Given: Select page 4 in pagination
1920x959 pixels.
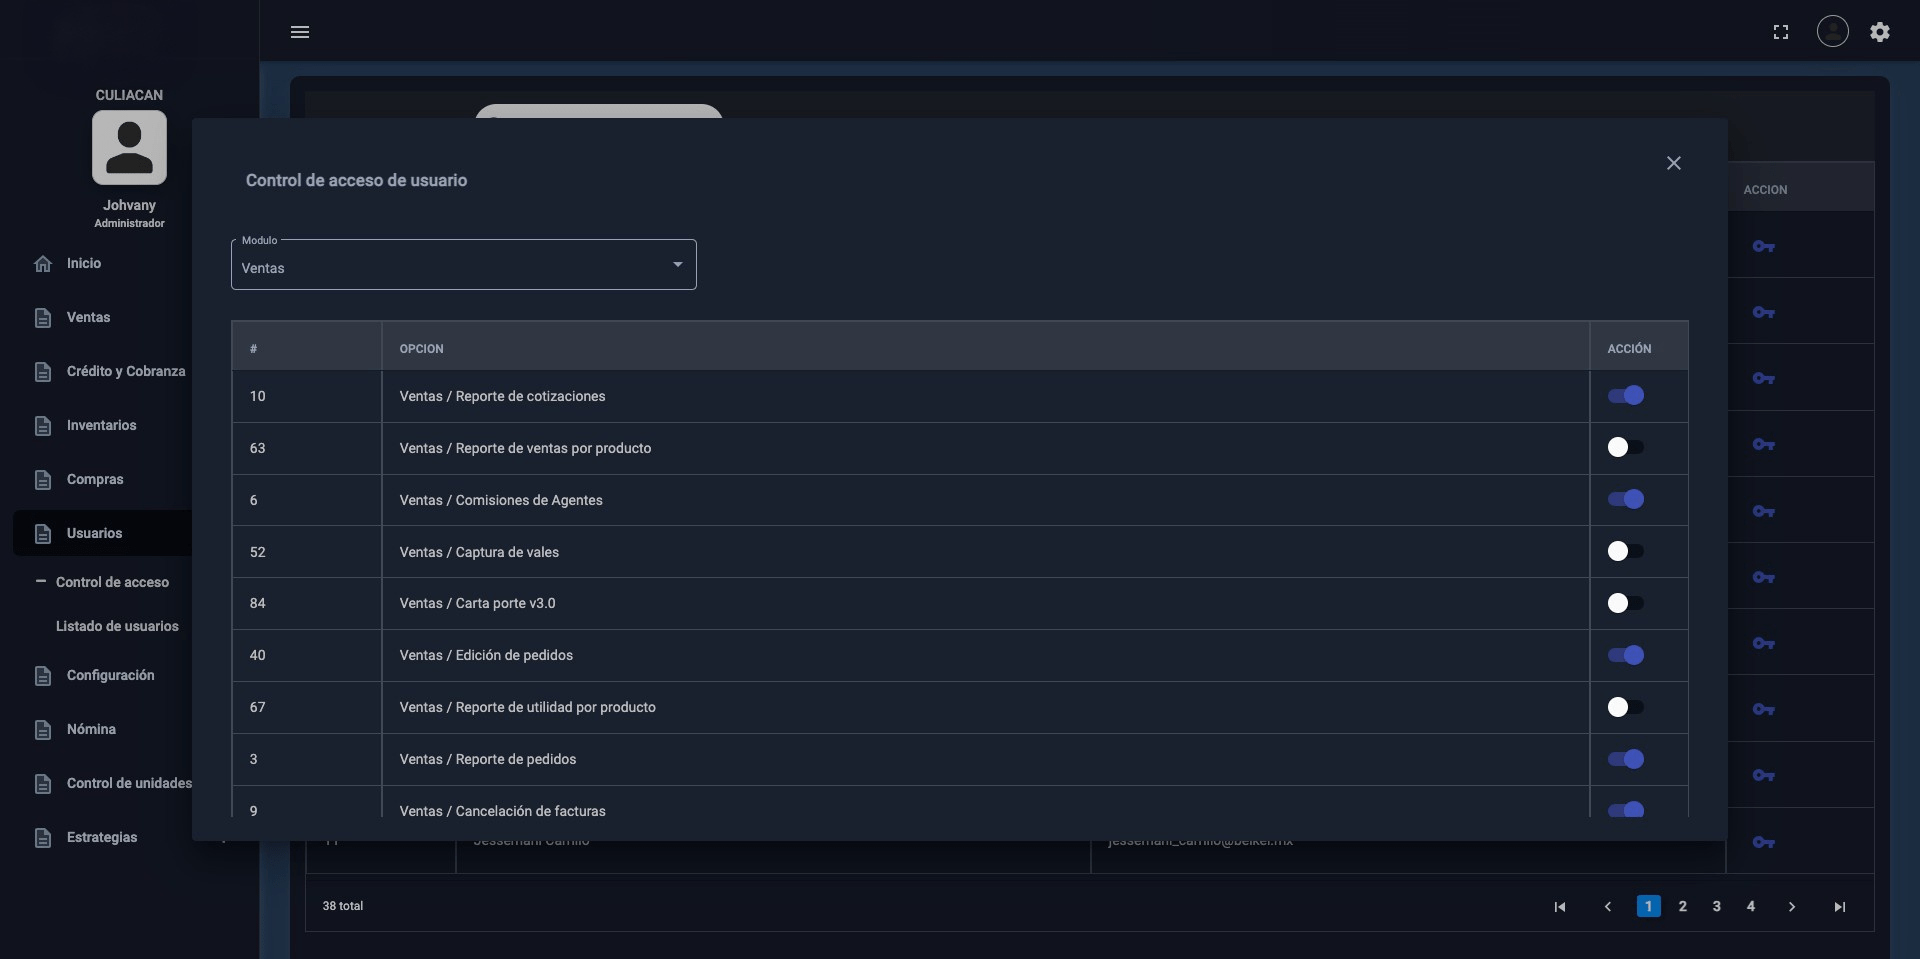Looking at the screenshot, I should (x=1750, y=906).
